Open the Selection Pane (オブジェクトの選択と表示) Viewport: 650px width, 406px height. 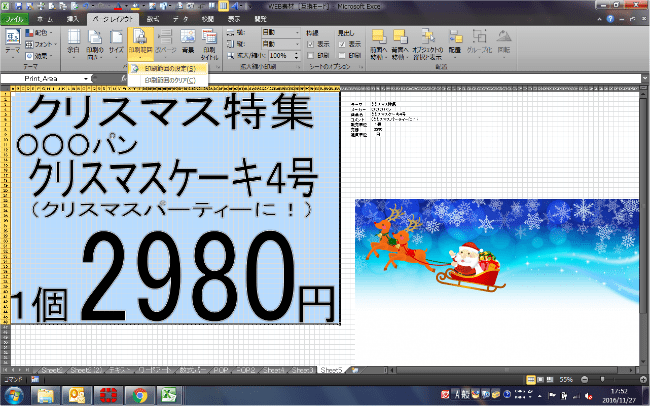pos(428,44)
